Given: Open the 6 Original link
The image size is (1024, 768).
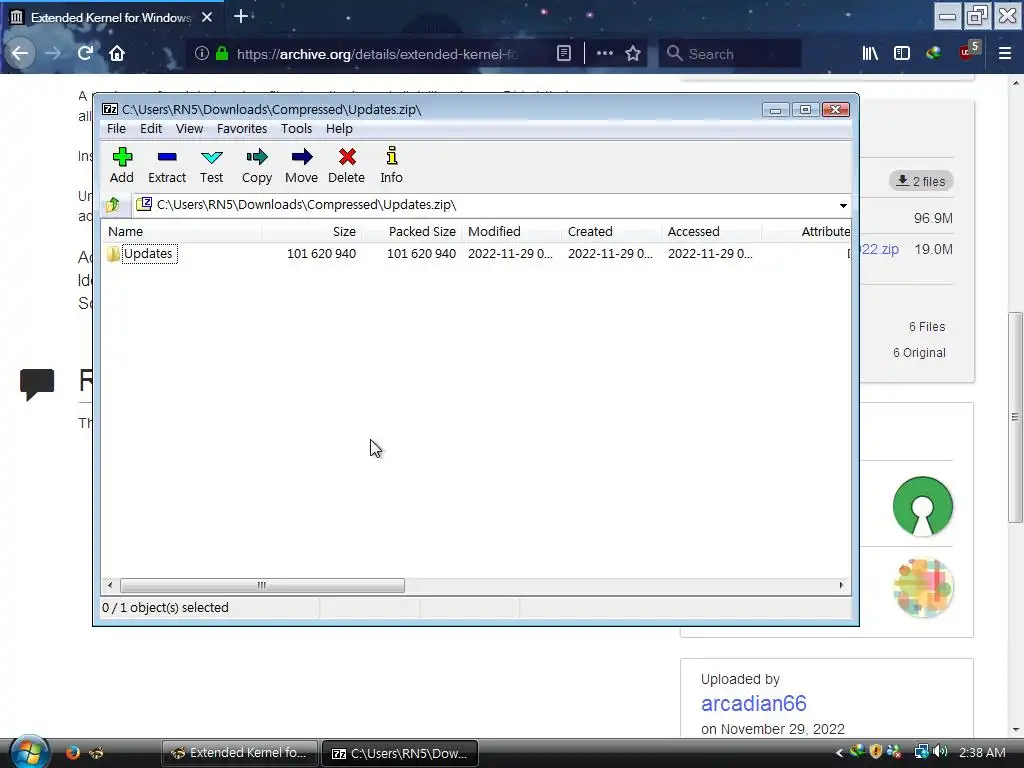Looking at the screenshot, I should click(x=919, y=353).
